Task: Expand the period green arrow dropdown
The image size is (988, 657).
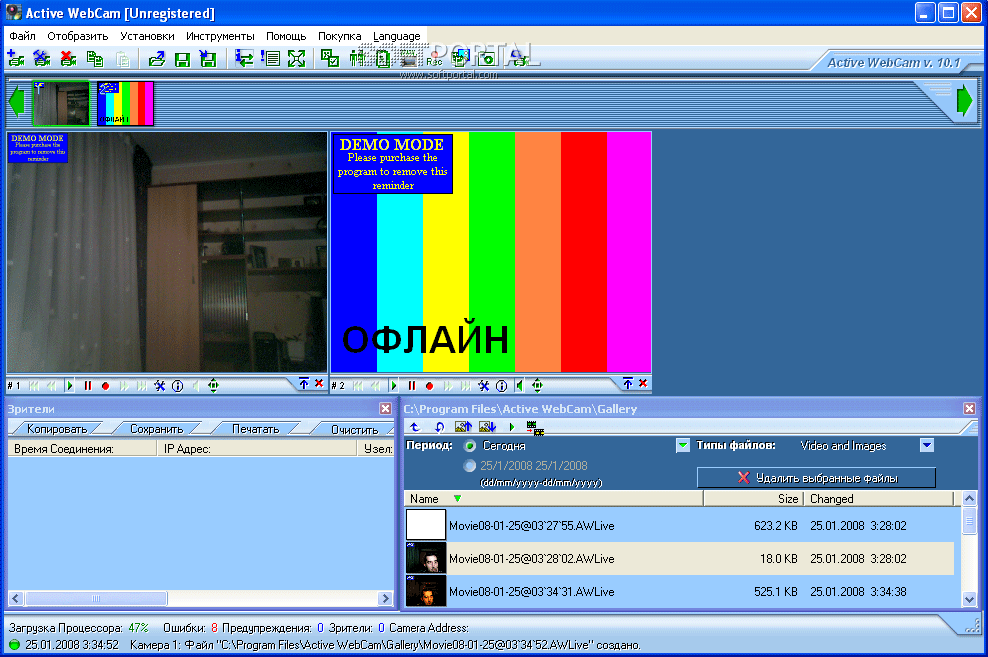Action: [682, 446]
